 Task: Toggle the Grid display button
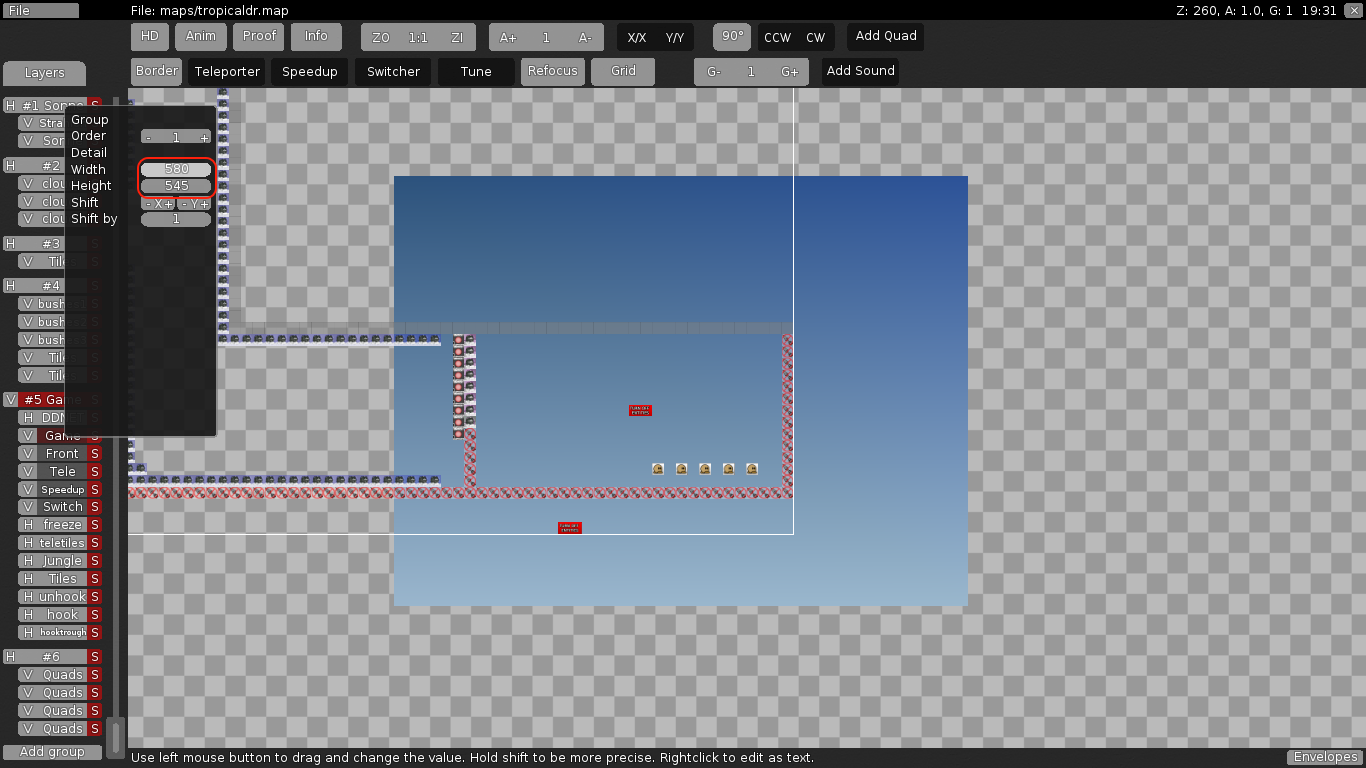(623, 71)
